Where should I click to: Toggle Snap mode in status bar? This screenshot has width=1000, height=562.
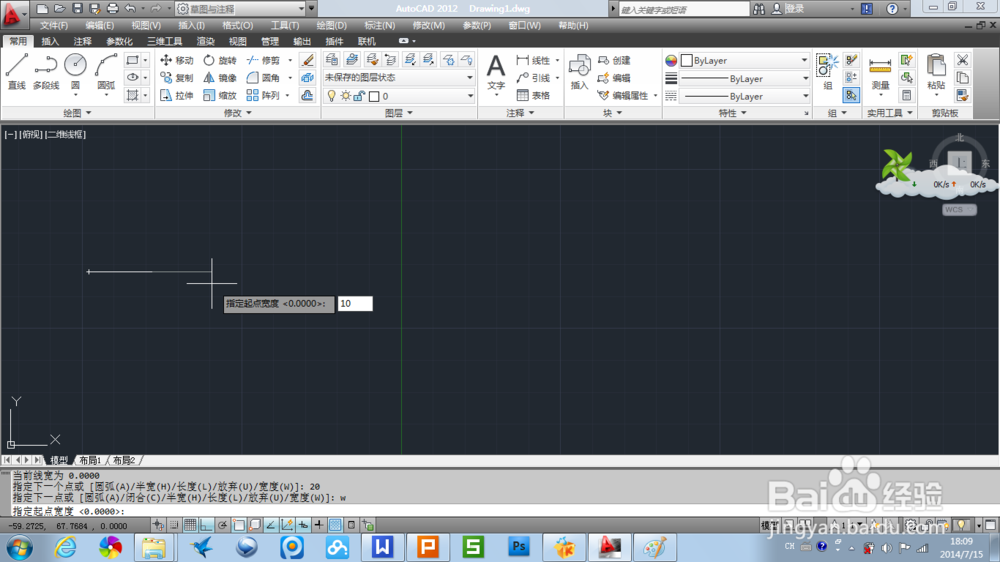click(174, 525)
